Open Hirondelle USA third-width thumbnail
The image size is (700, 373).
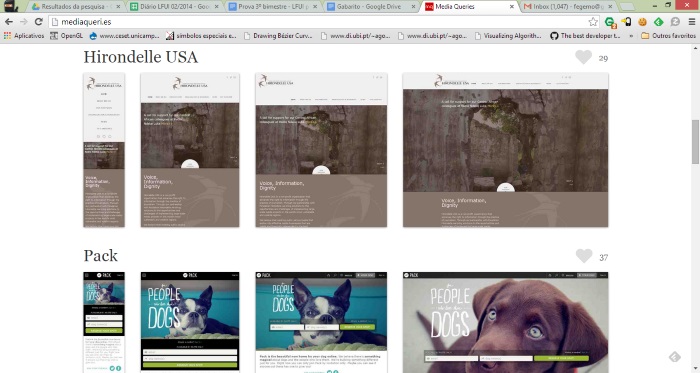[321, 150]
